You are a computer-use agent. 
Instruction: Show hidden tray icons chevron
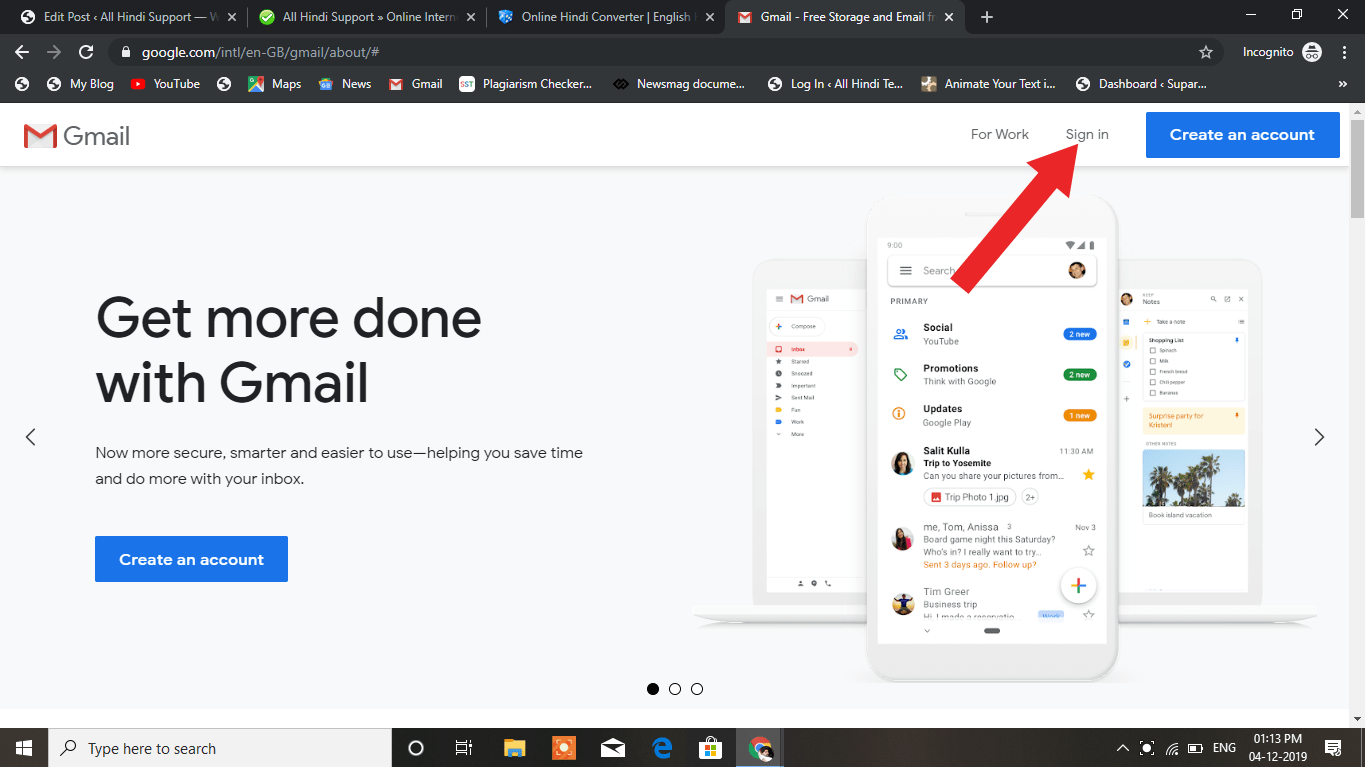(x=1122, y=748)
